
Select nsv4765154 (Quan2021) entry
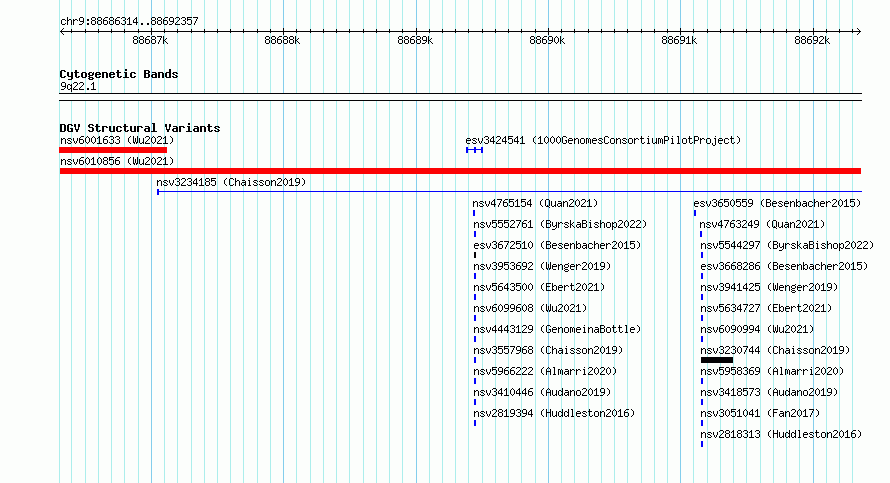535,203
